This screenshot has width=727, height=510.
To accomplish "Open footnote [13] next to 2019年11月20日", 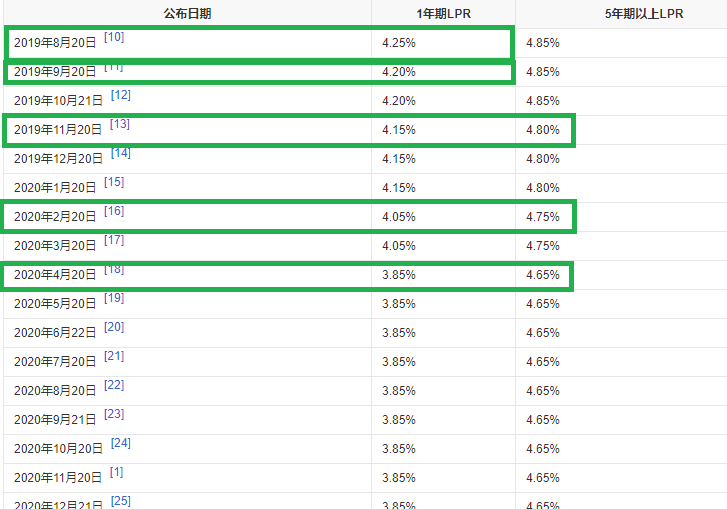I will coord(120,124).
